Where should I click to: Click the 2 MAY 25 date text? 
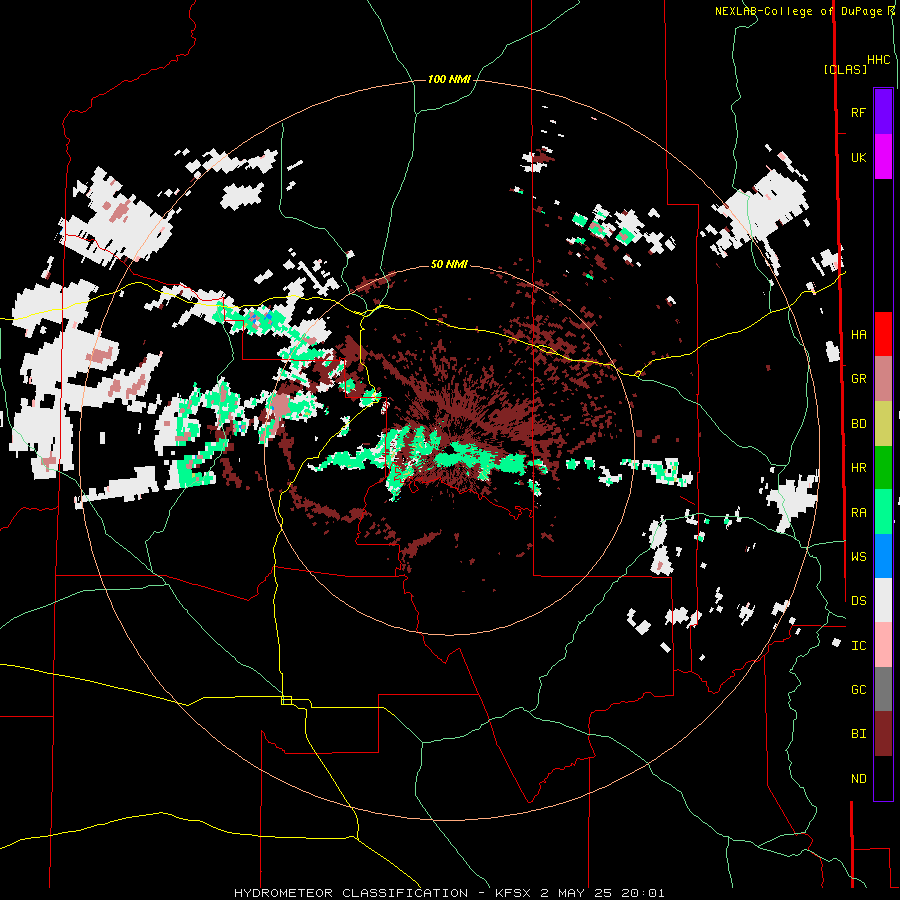point(576,893)
